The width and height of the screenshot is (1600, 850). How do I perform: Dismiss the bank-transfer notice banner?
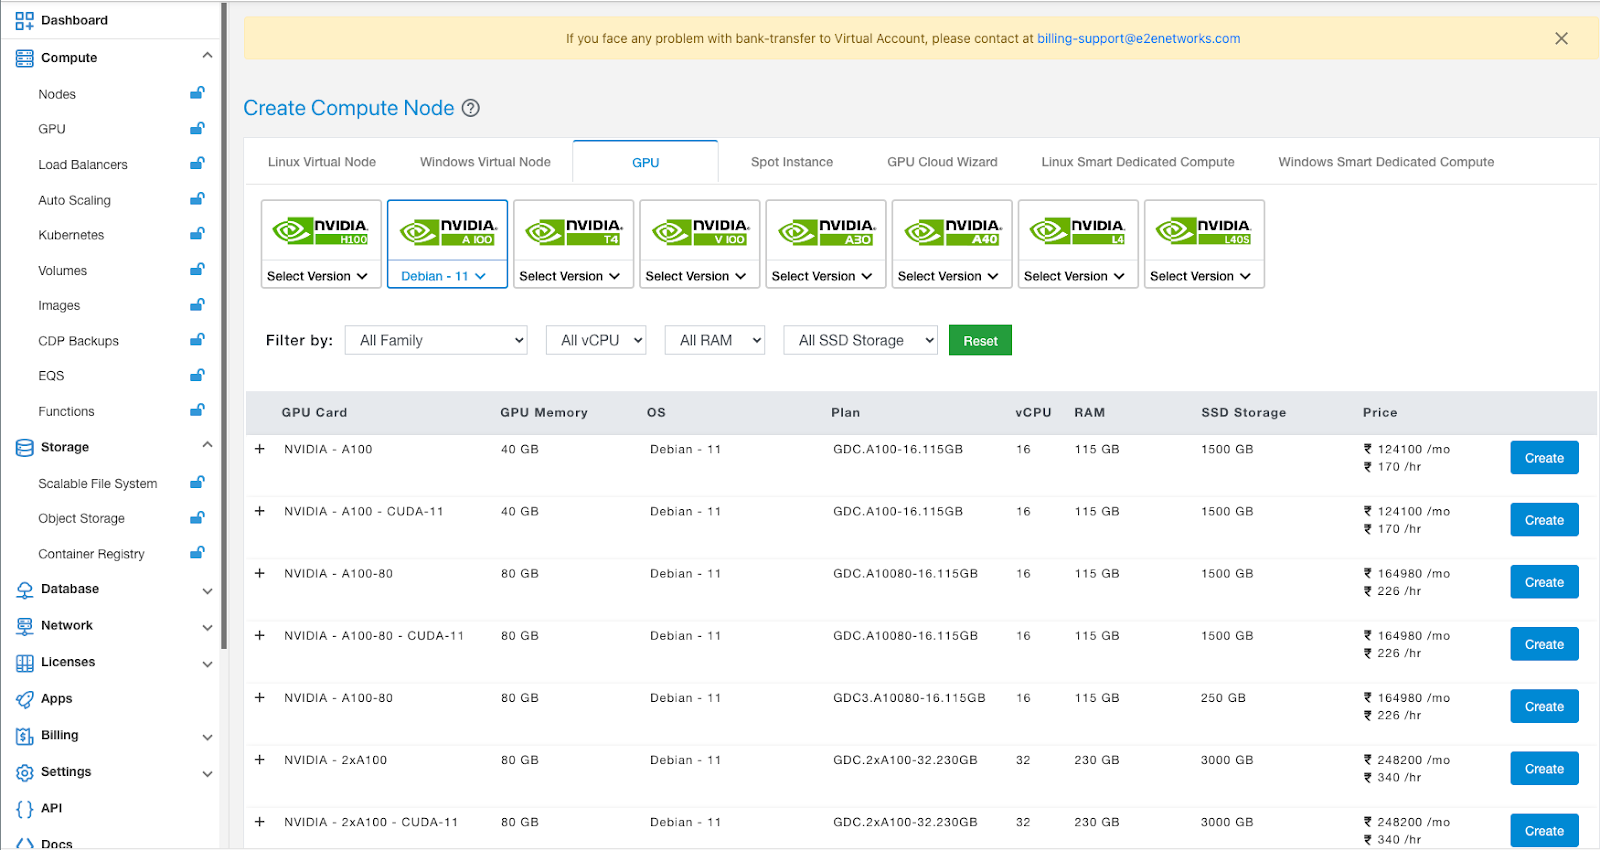[1561, 38]
